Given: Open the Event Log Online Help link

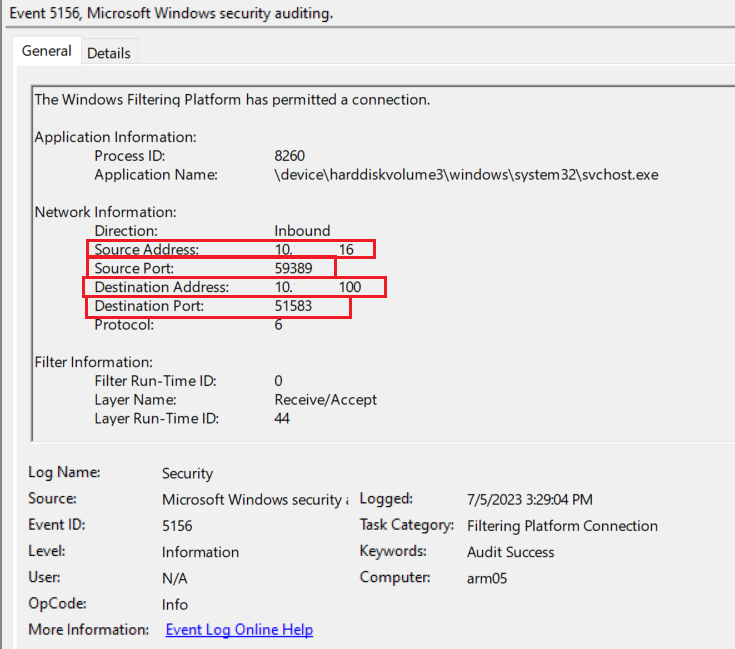Looking at the screenshot, I should point(239,629).
